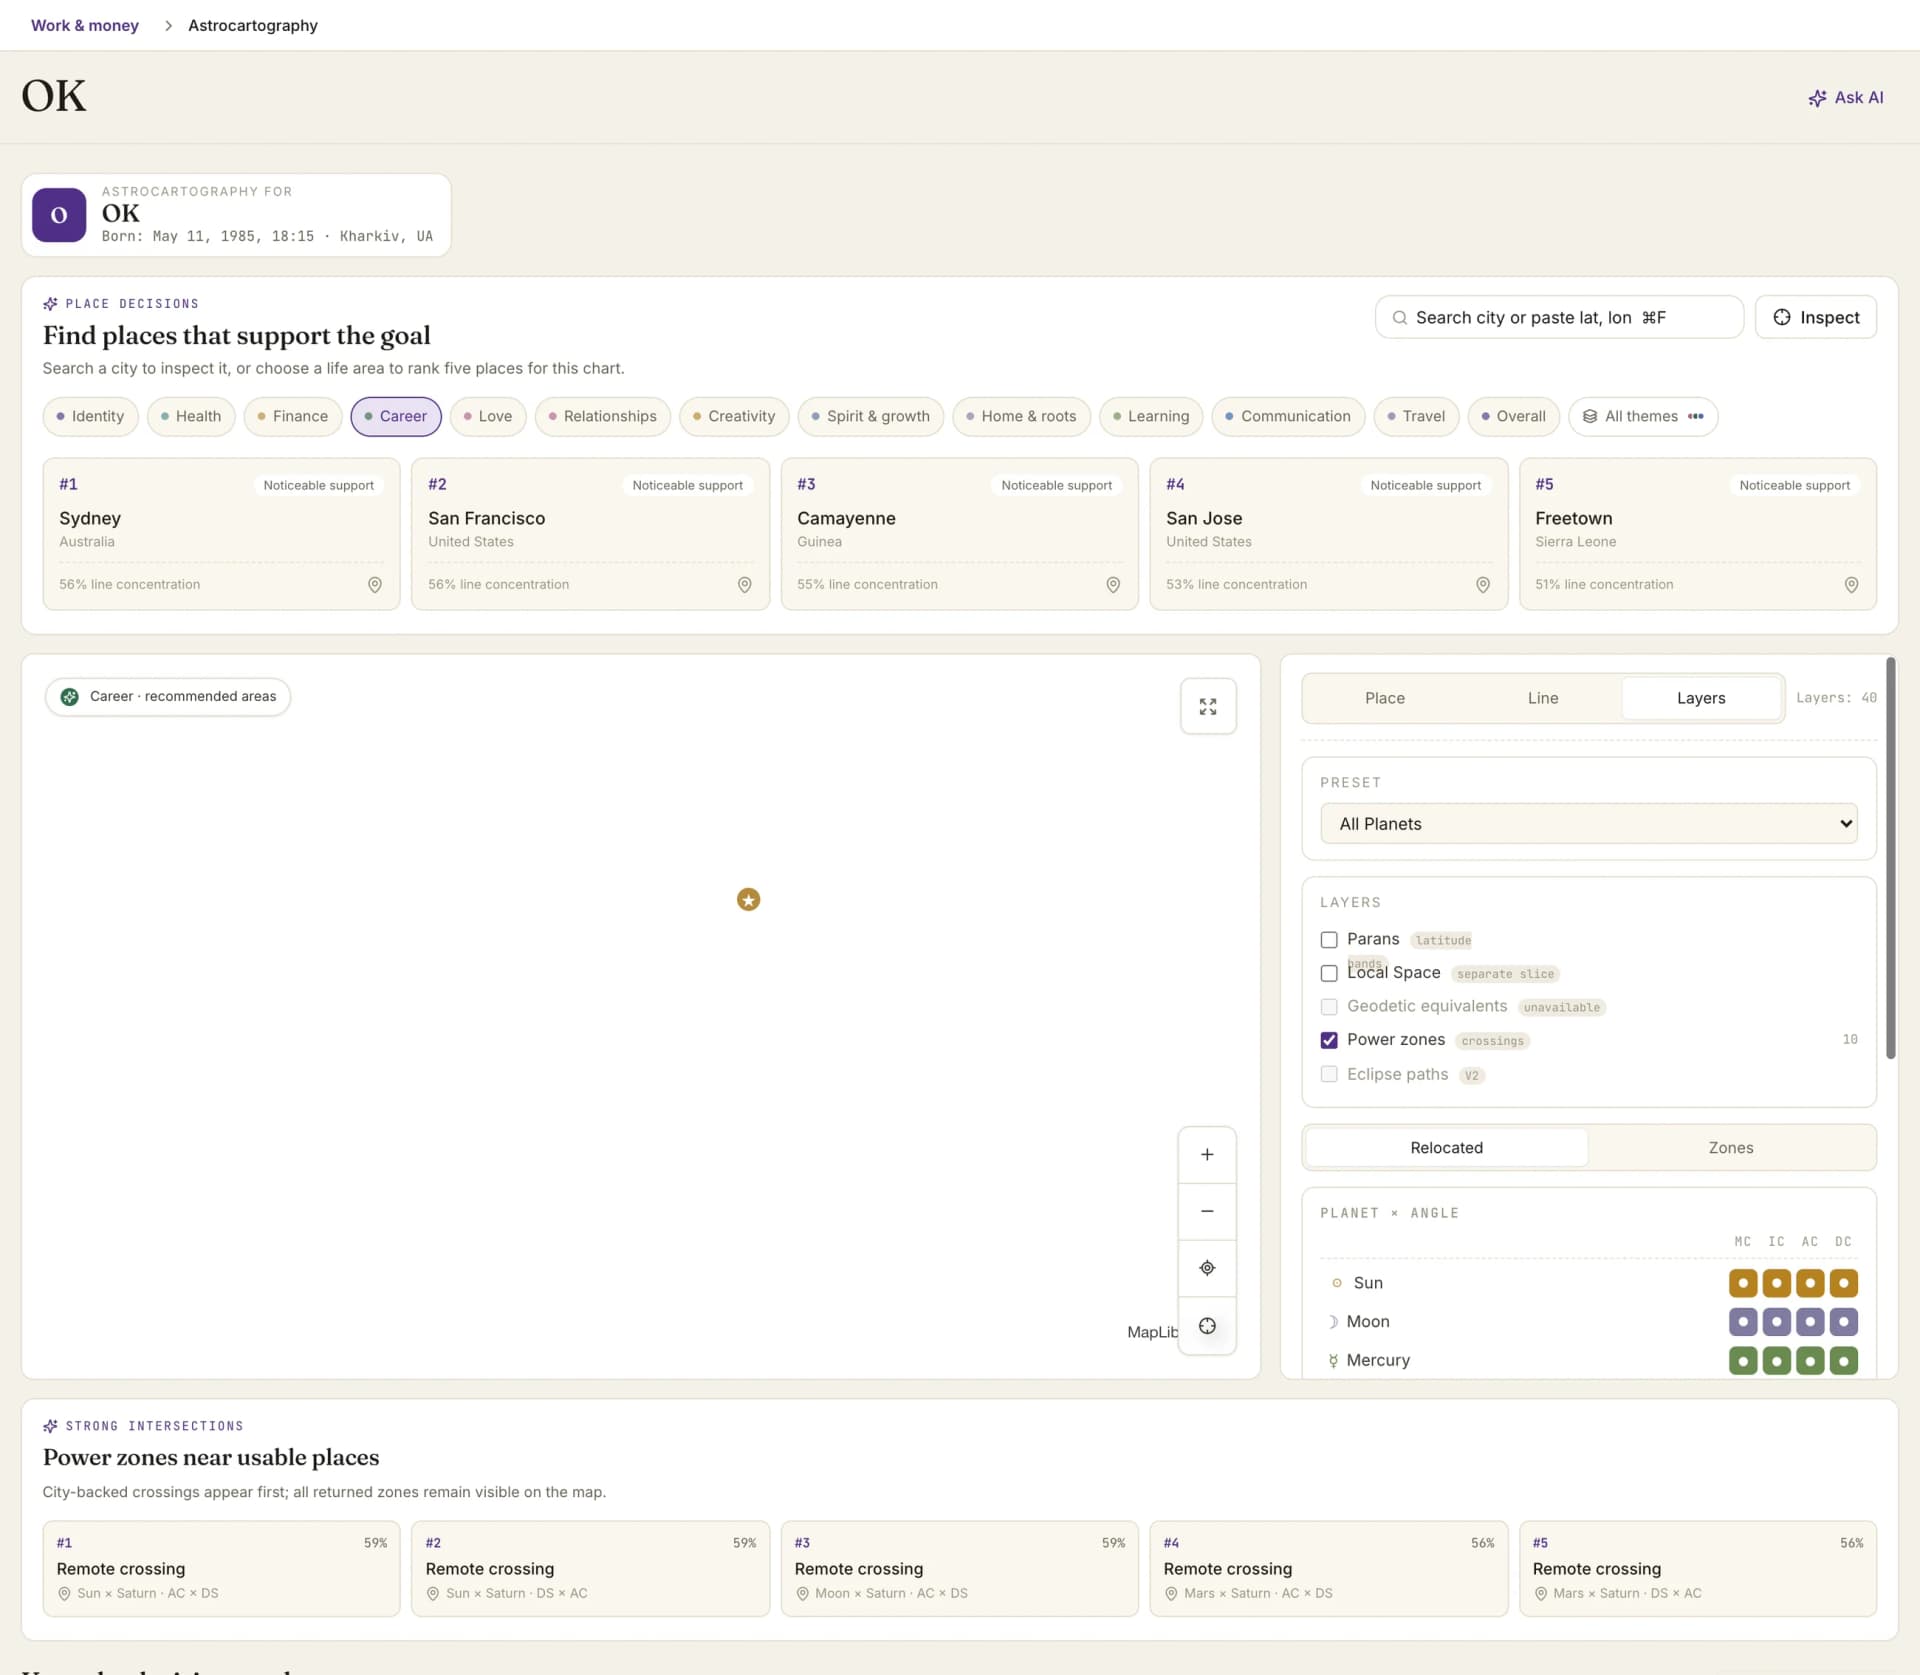Image resolution: width=1920 pixels, height=1675 pixels.
Task: Expand the All themes menu
Action: [x=1643, y=417]
